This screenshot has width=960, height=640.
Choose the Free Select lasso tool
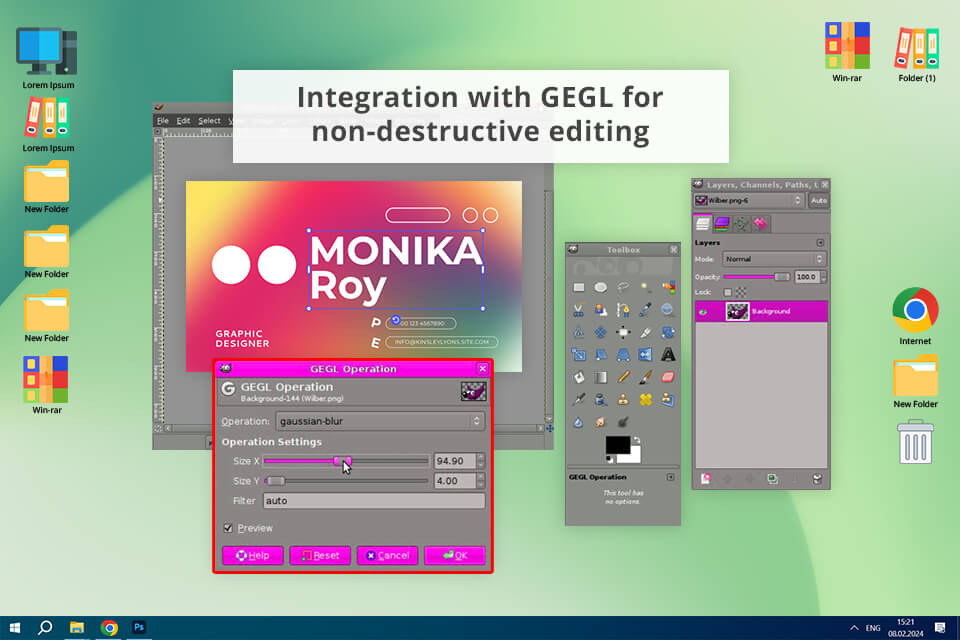click(623, 287)
